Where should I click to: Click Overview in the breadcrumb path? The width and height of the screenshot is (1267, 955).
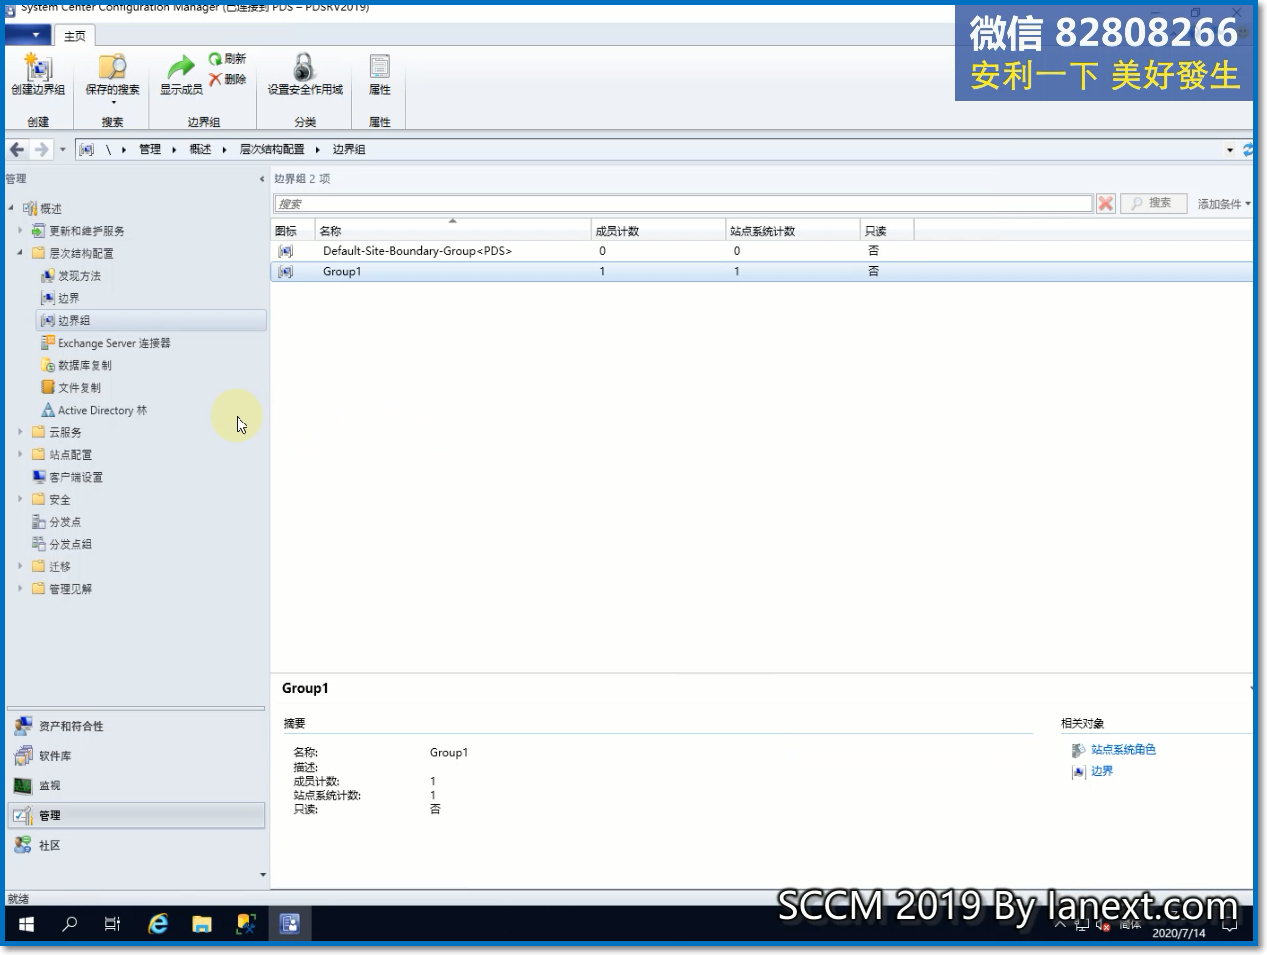(x=200, y=149)
